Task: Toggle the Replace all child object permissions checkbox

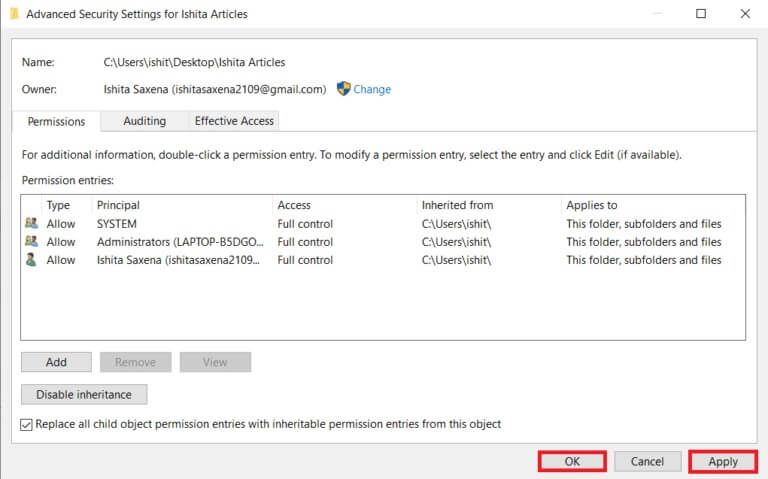Action: click(x=26, y=425)
